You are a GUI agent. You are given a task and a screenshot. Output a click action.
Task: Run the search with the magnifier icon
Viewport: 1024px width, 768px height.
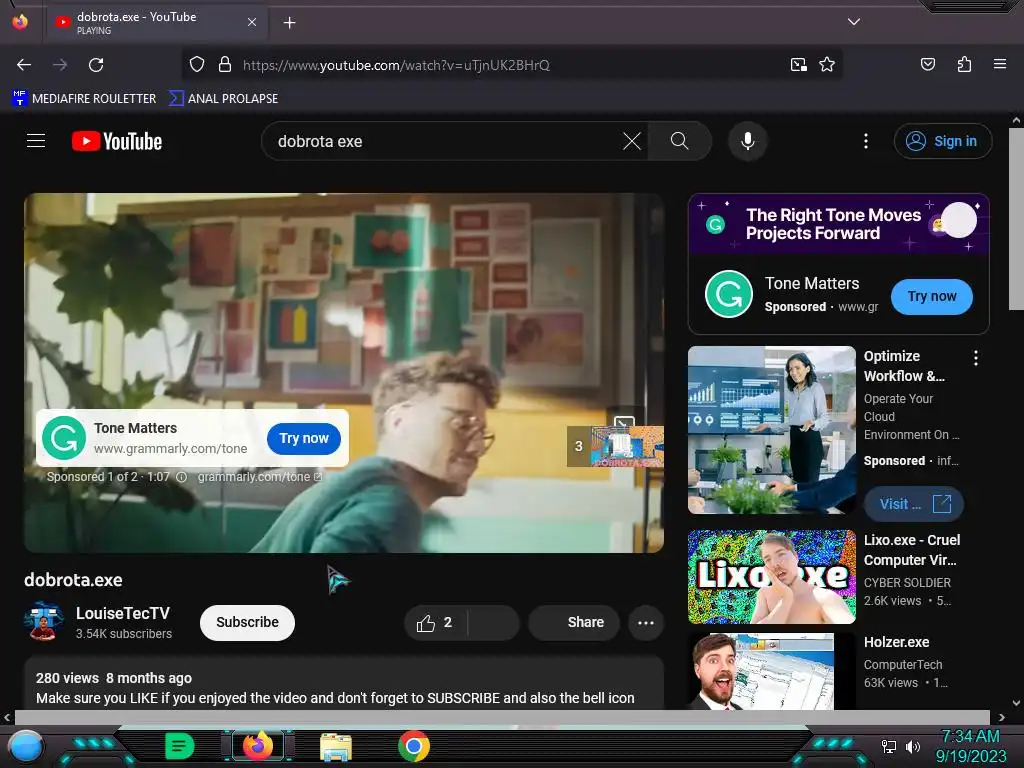[x=679, y=141]
